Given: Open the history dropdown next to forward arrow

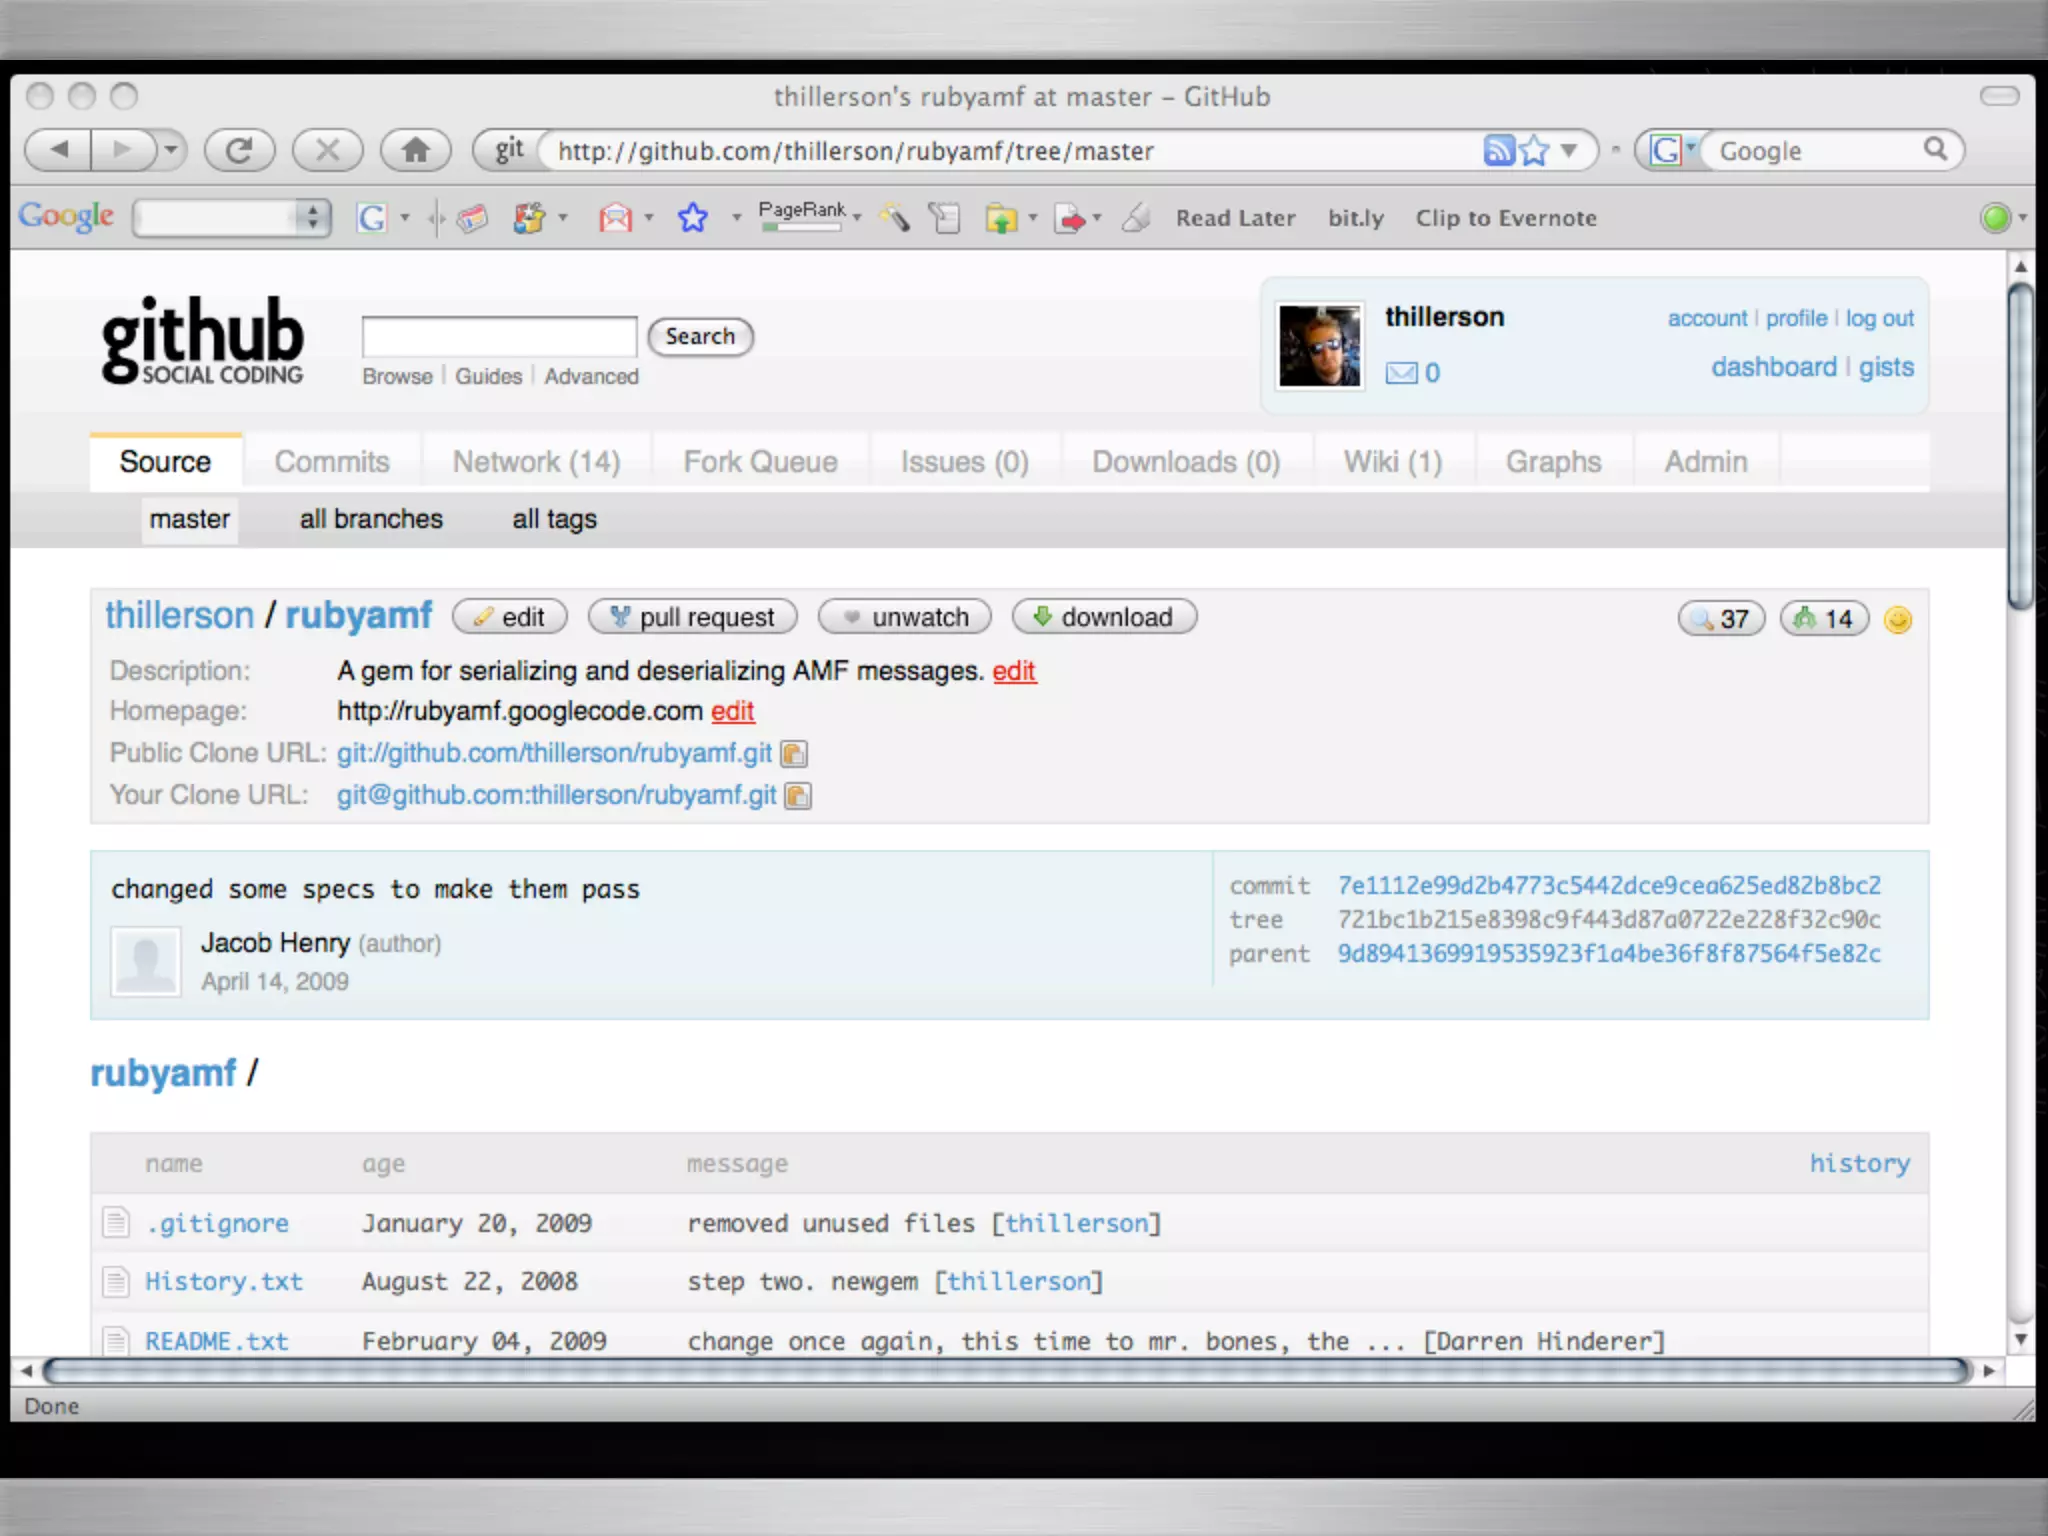Looking at the screenshot, I should 171,150.
